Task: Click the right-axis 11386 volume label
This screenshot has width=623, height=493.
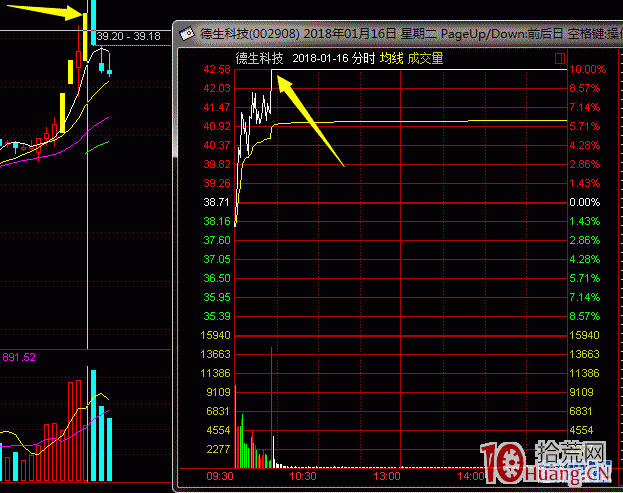Action: pyautogui.click(x=584, y=373)
